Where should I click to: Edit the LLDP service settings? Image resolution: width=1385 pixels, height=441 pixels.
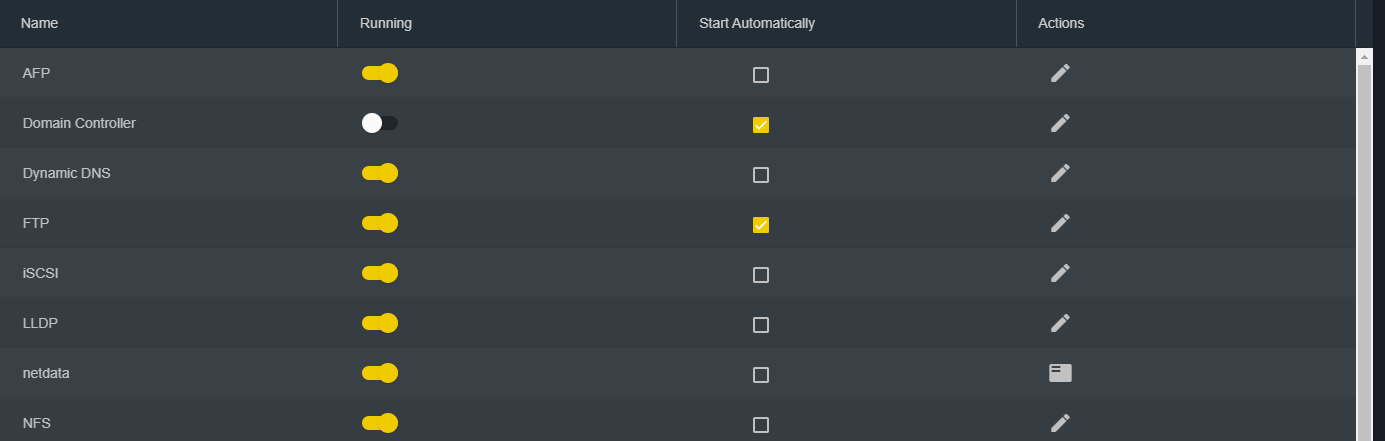(x=1060, y=323)
